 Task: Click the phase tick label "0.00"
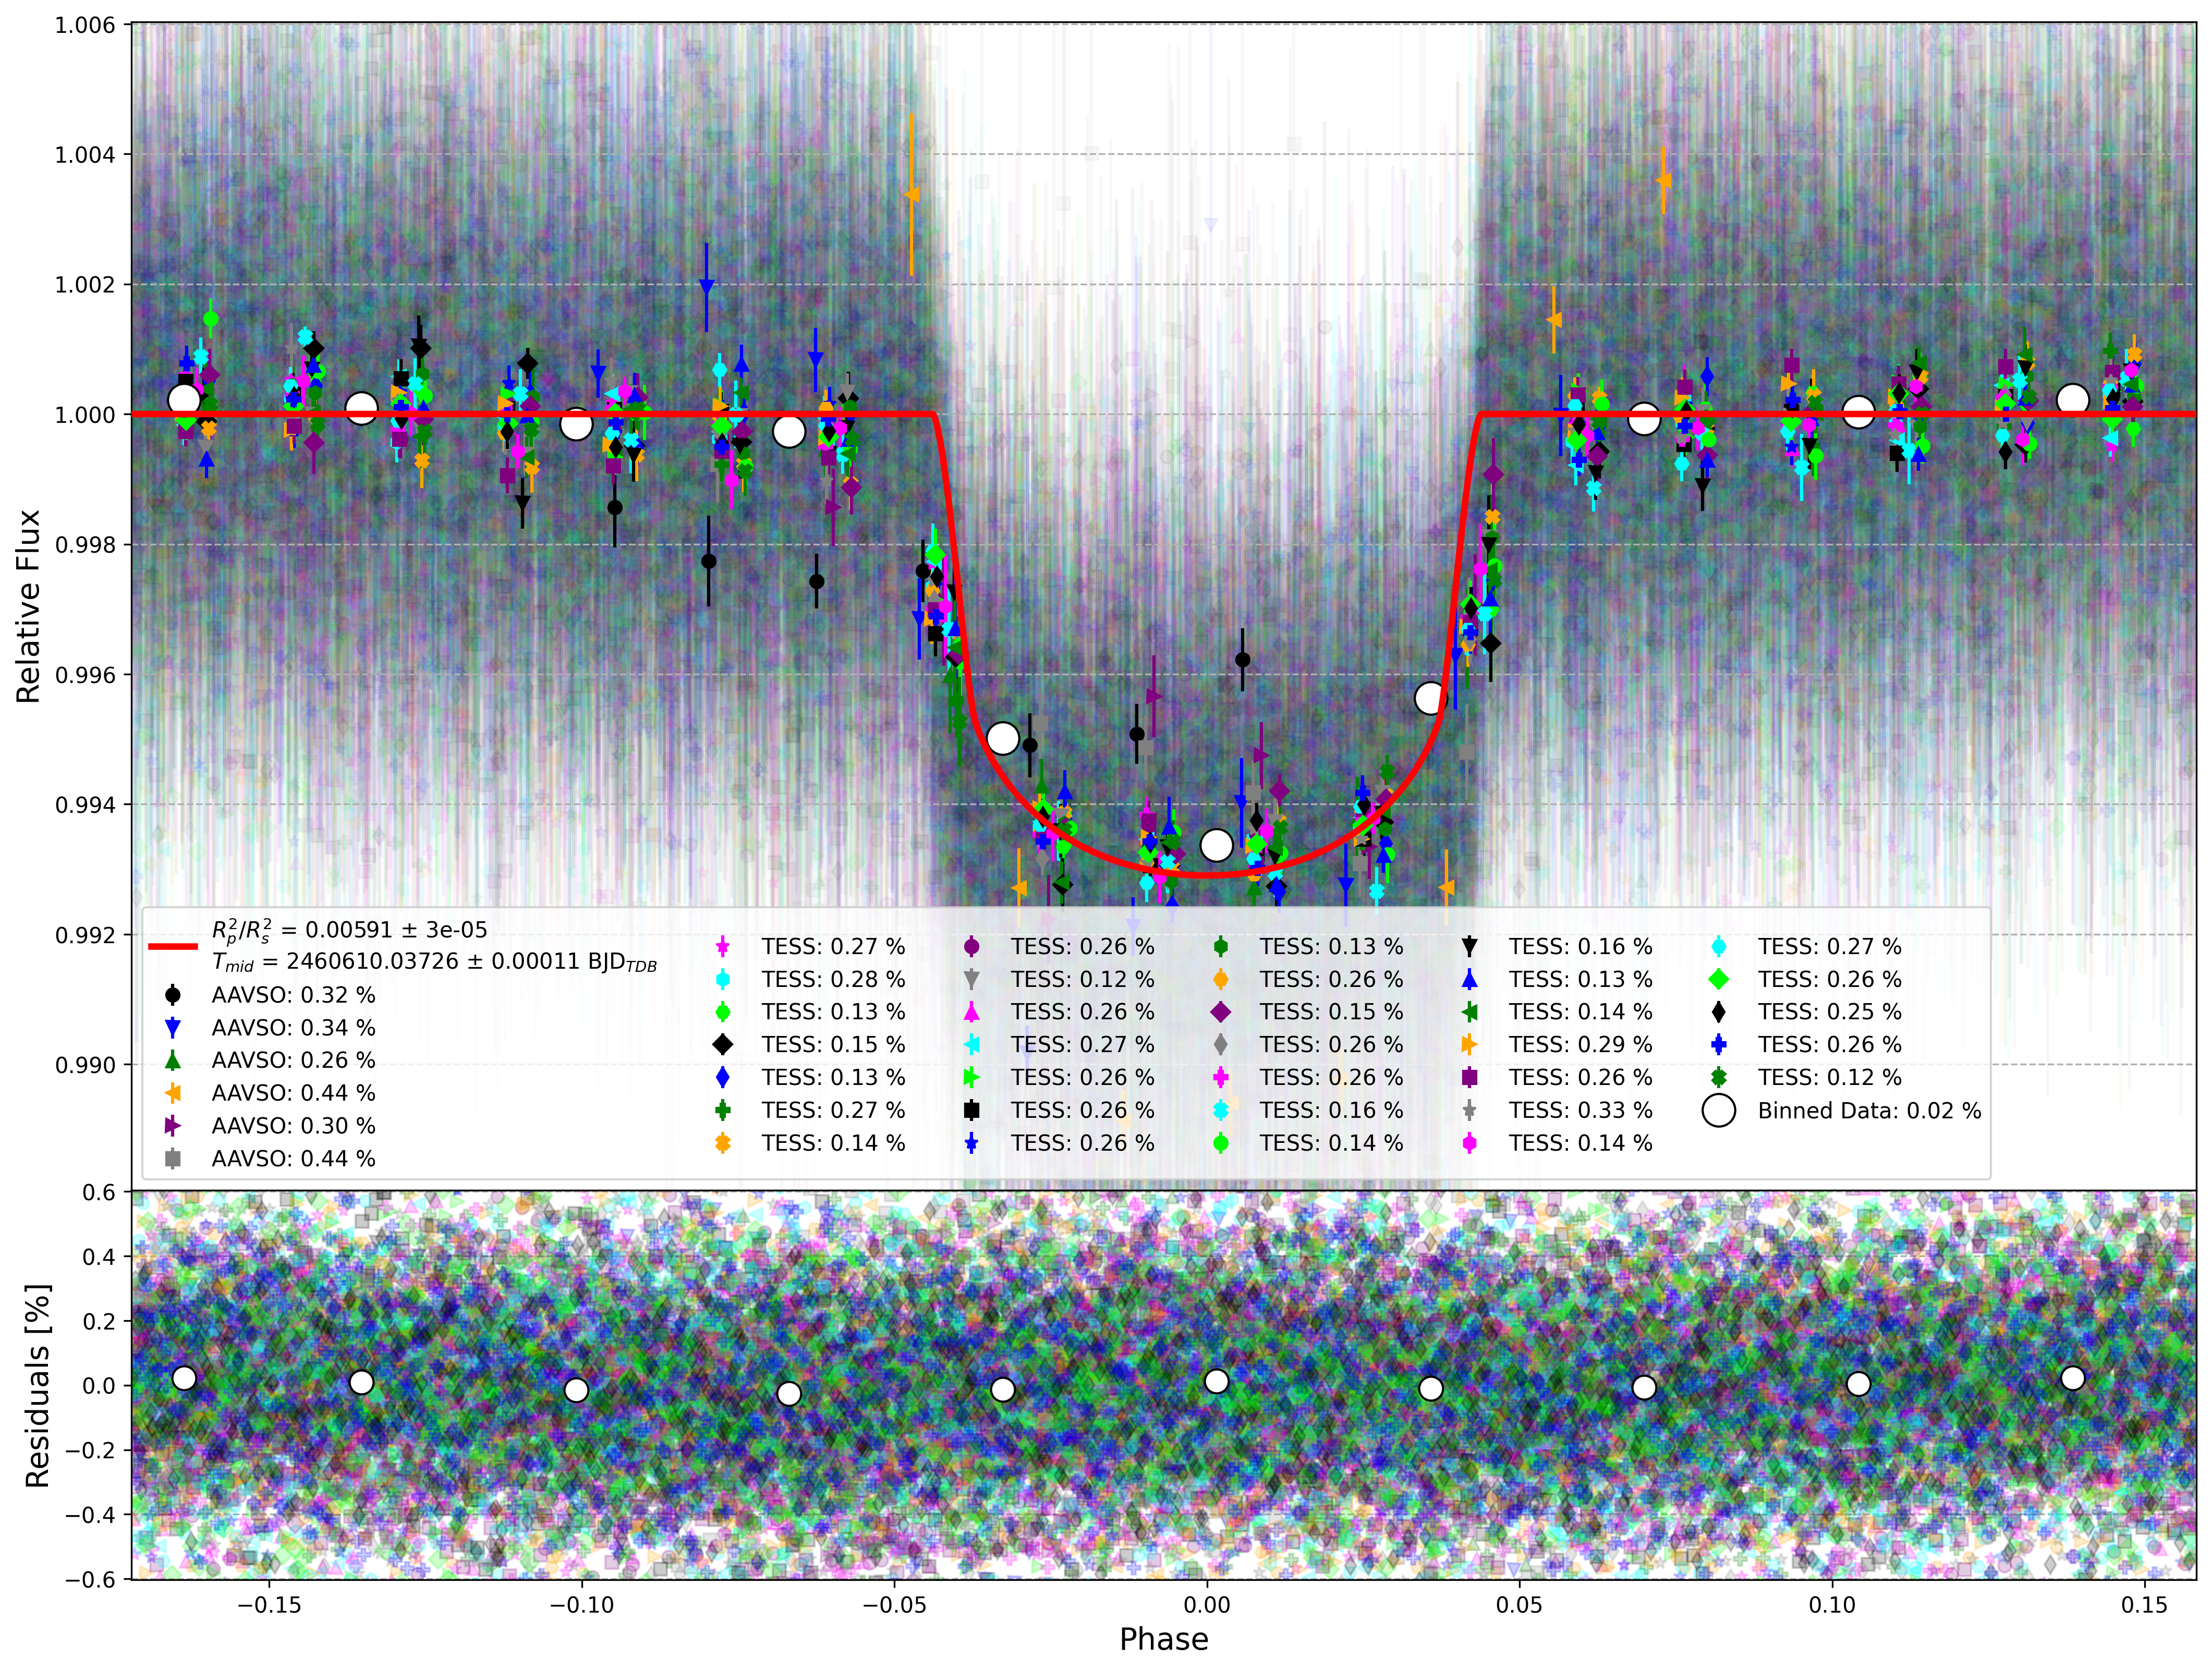(1207, 1605)
